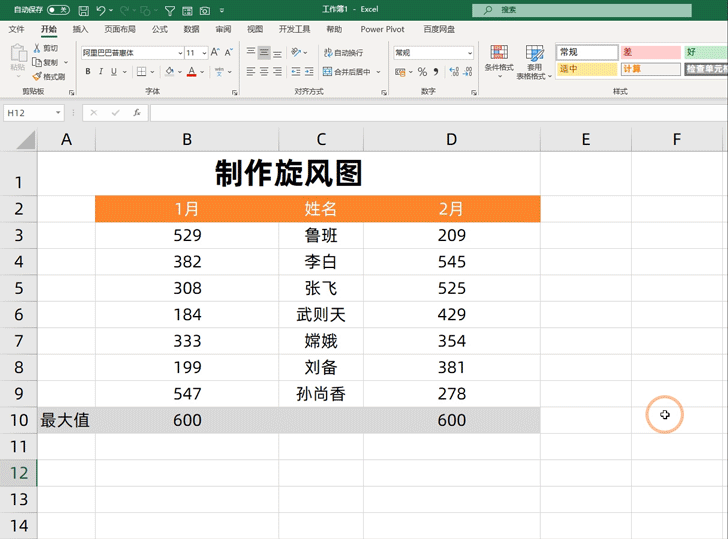Toggle Top Align vertical alignment
This screenshot has width=728, height=539.
coord(251,52)
